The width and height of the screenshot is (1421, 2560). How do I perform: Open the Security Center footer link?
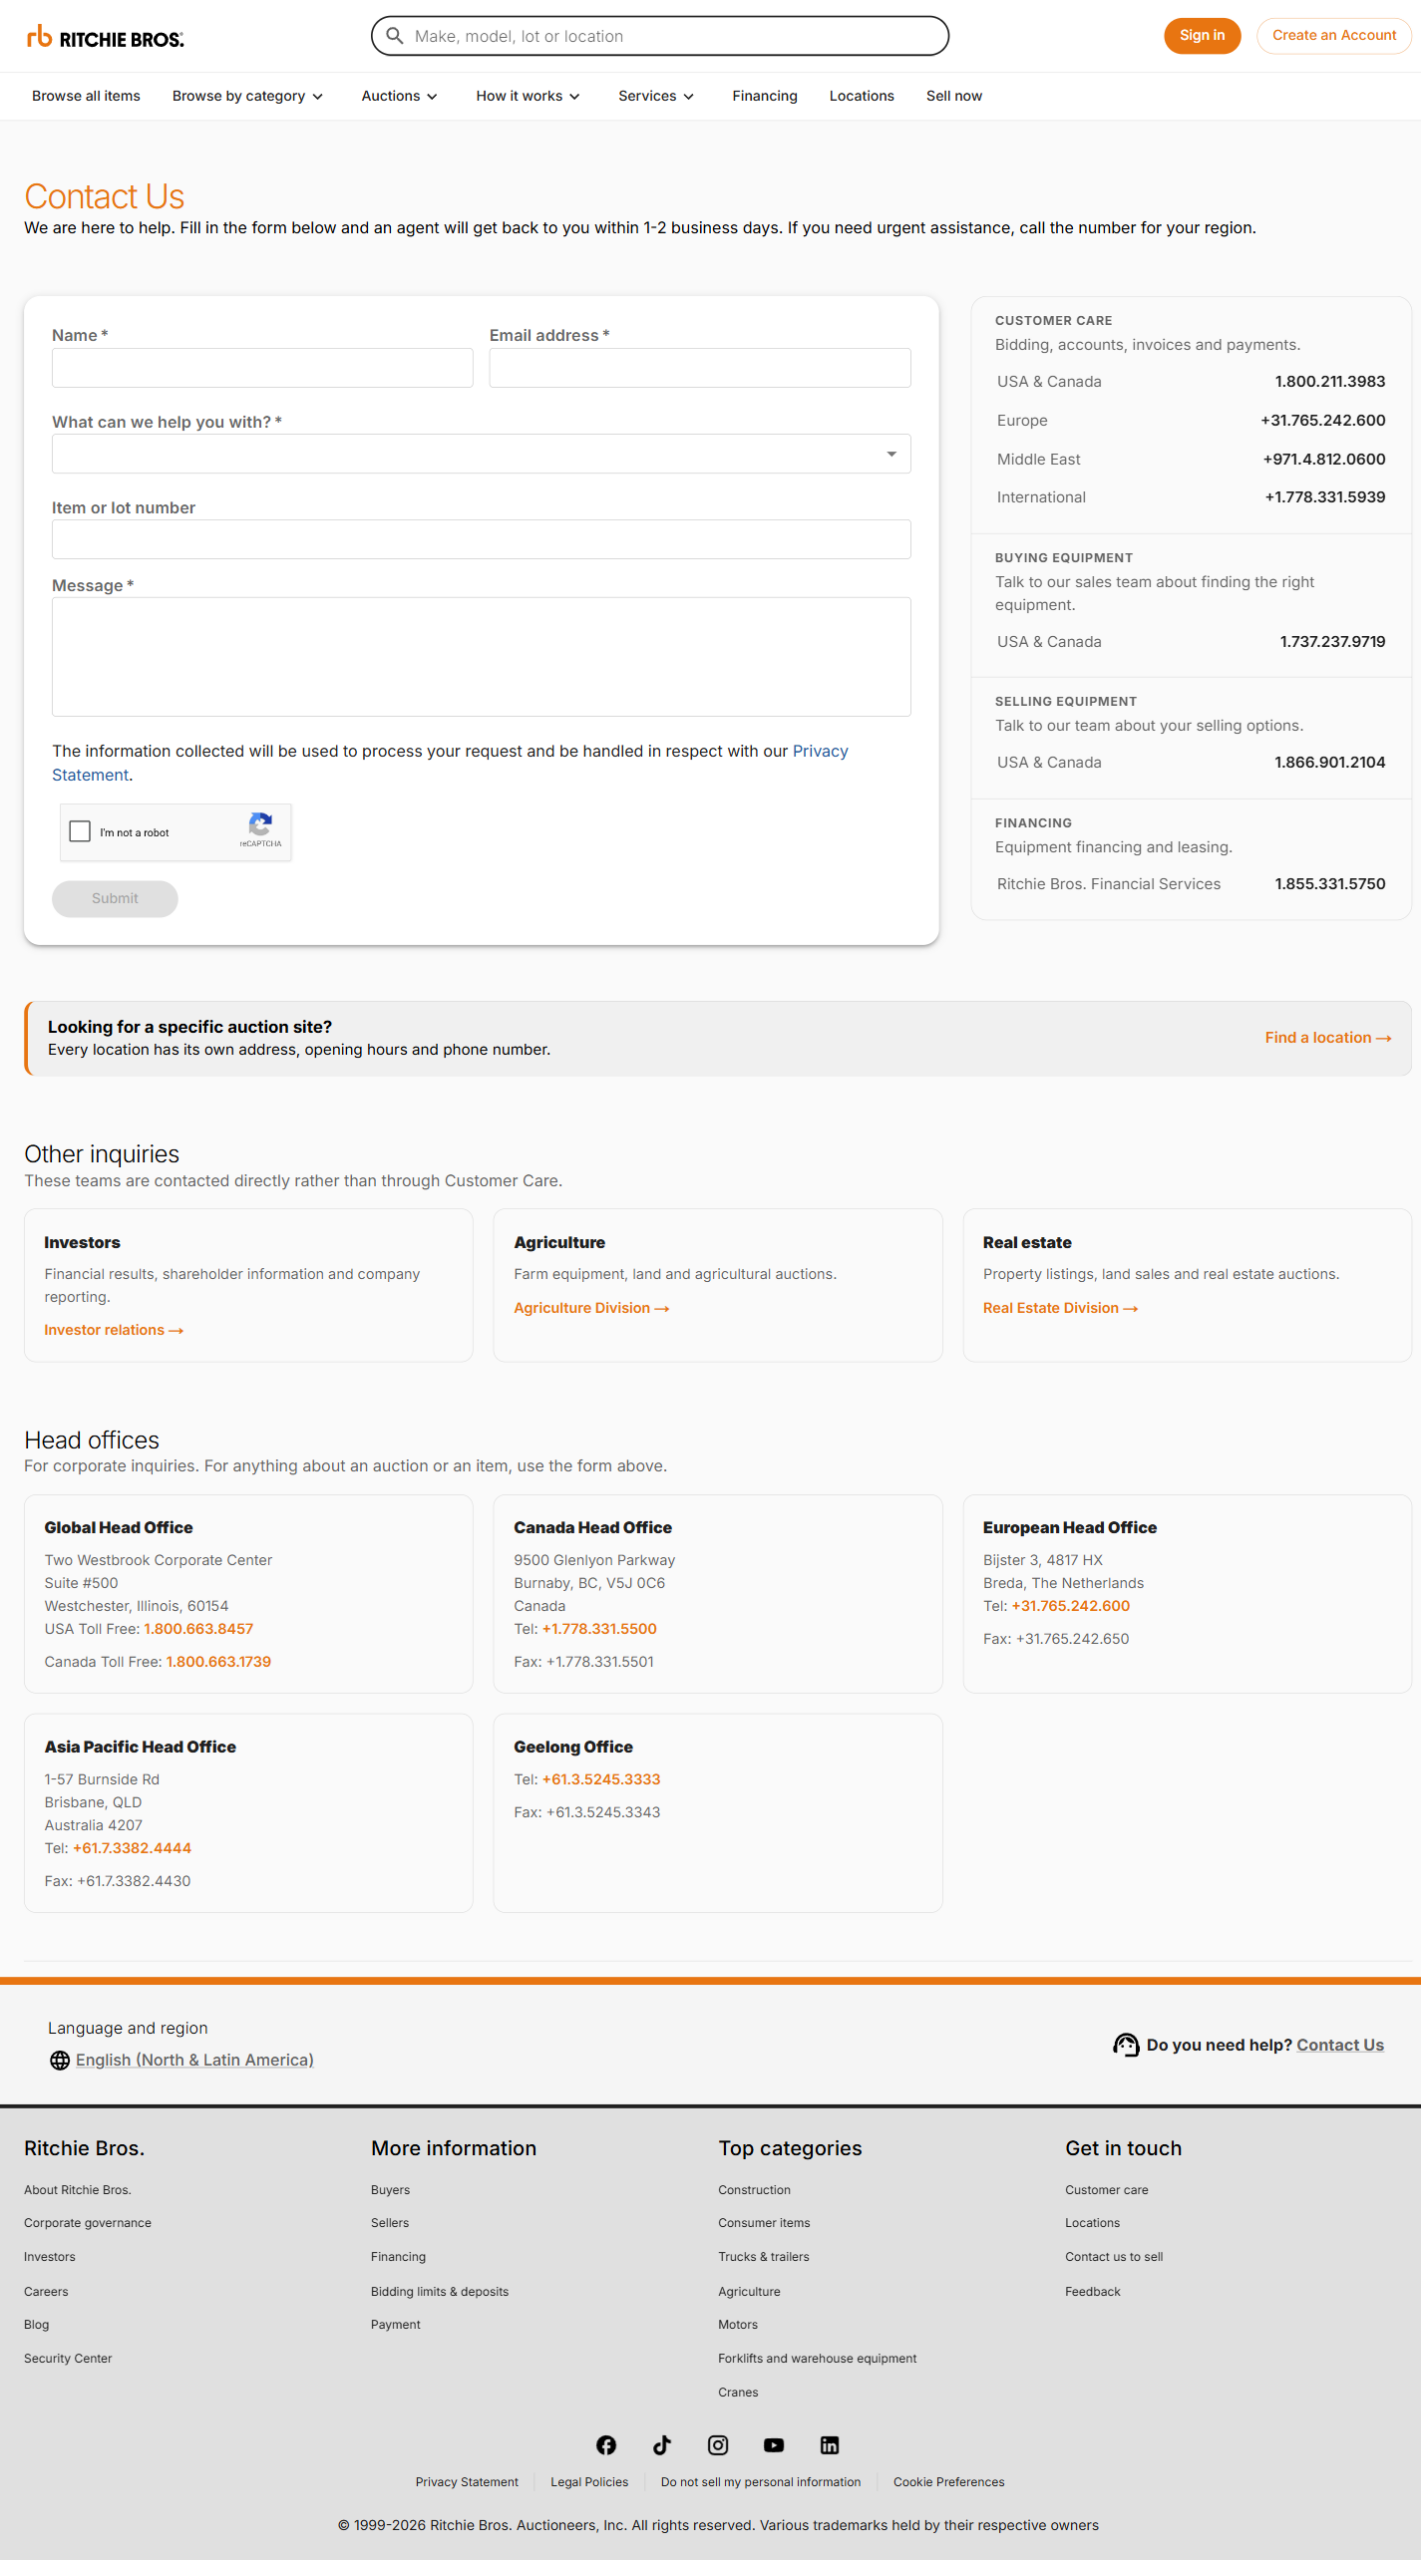(68, 2358)
